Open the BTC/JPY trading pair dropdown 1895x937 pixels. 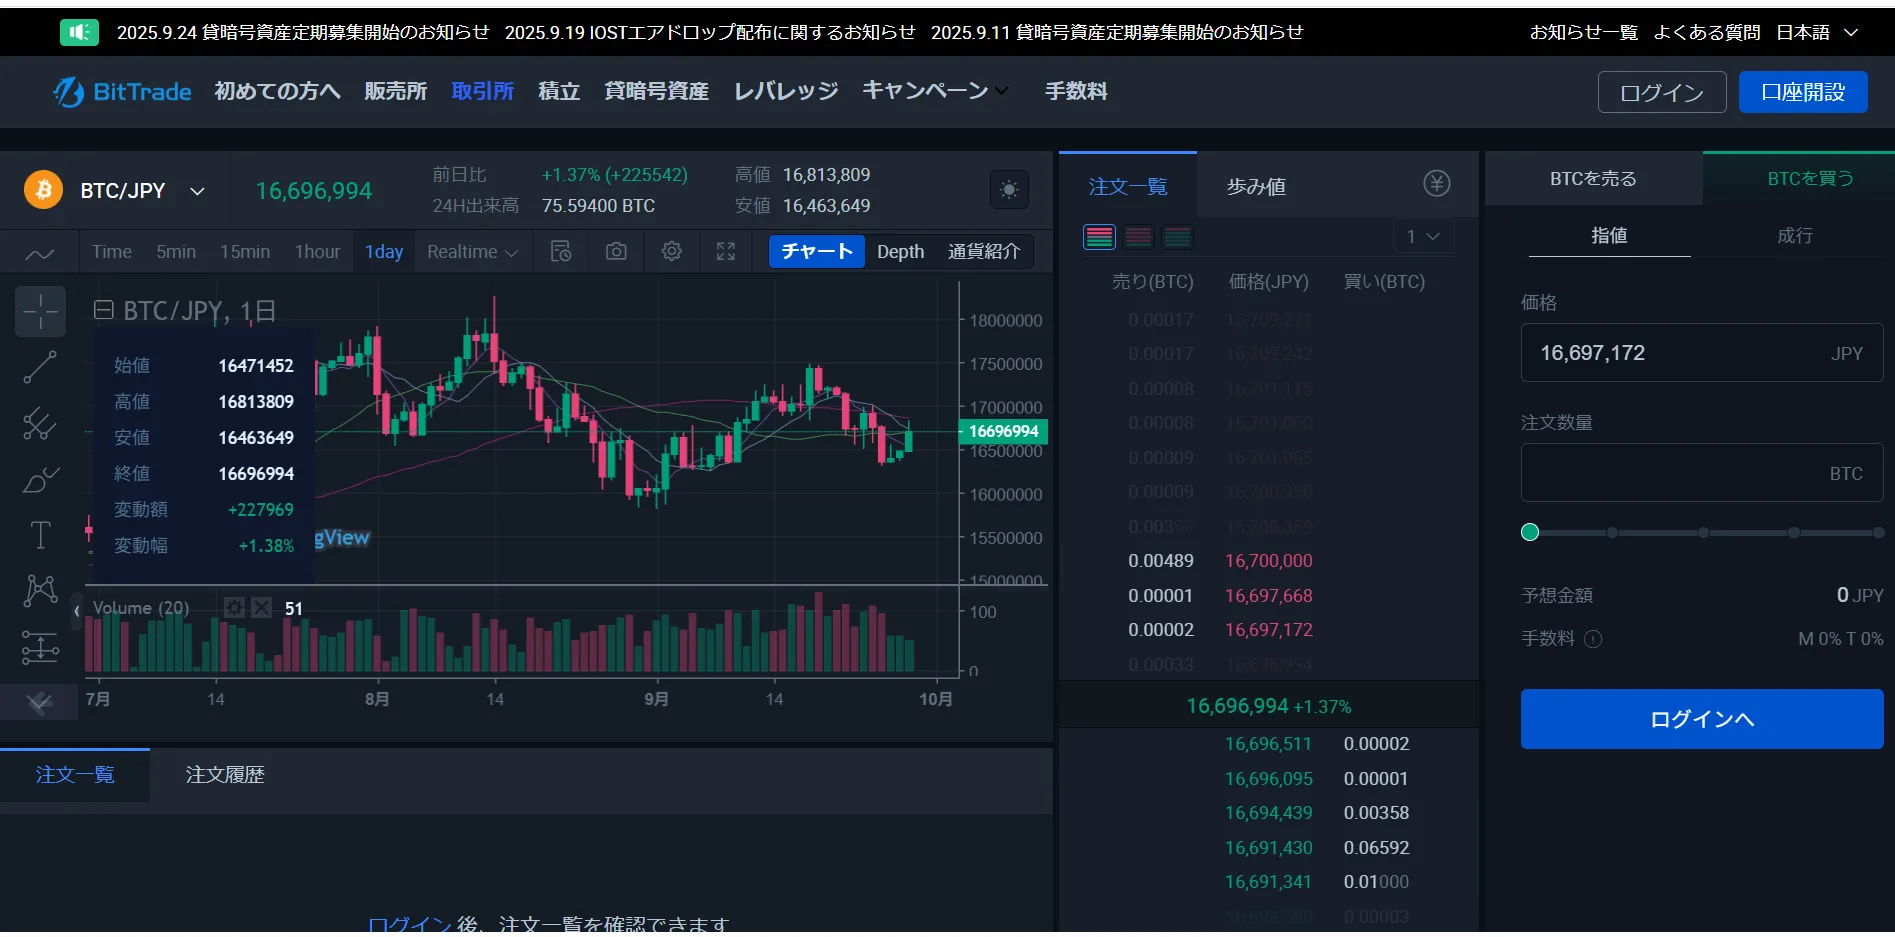click(197, 191)
